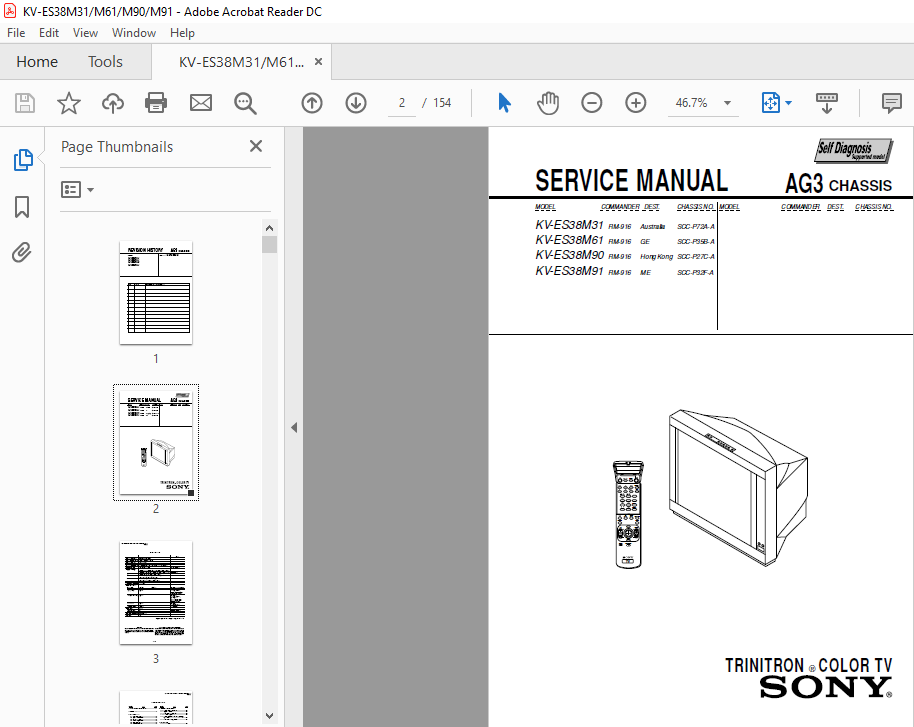The image size is (914, 727).
Task: Add to favorites with the star icon
Action: click(x=69, y=103)
